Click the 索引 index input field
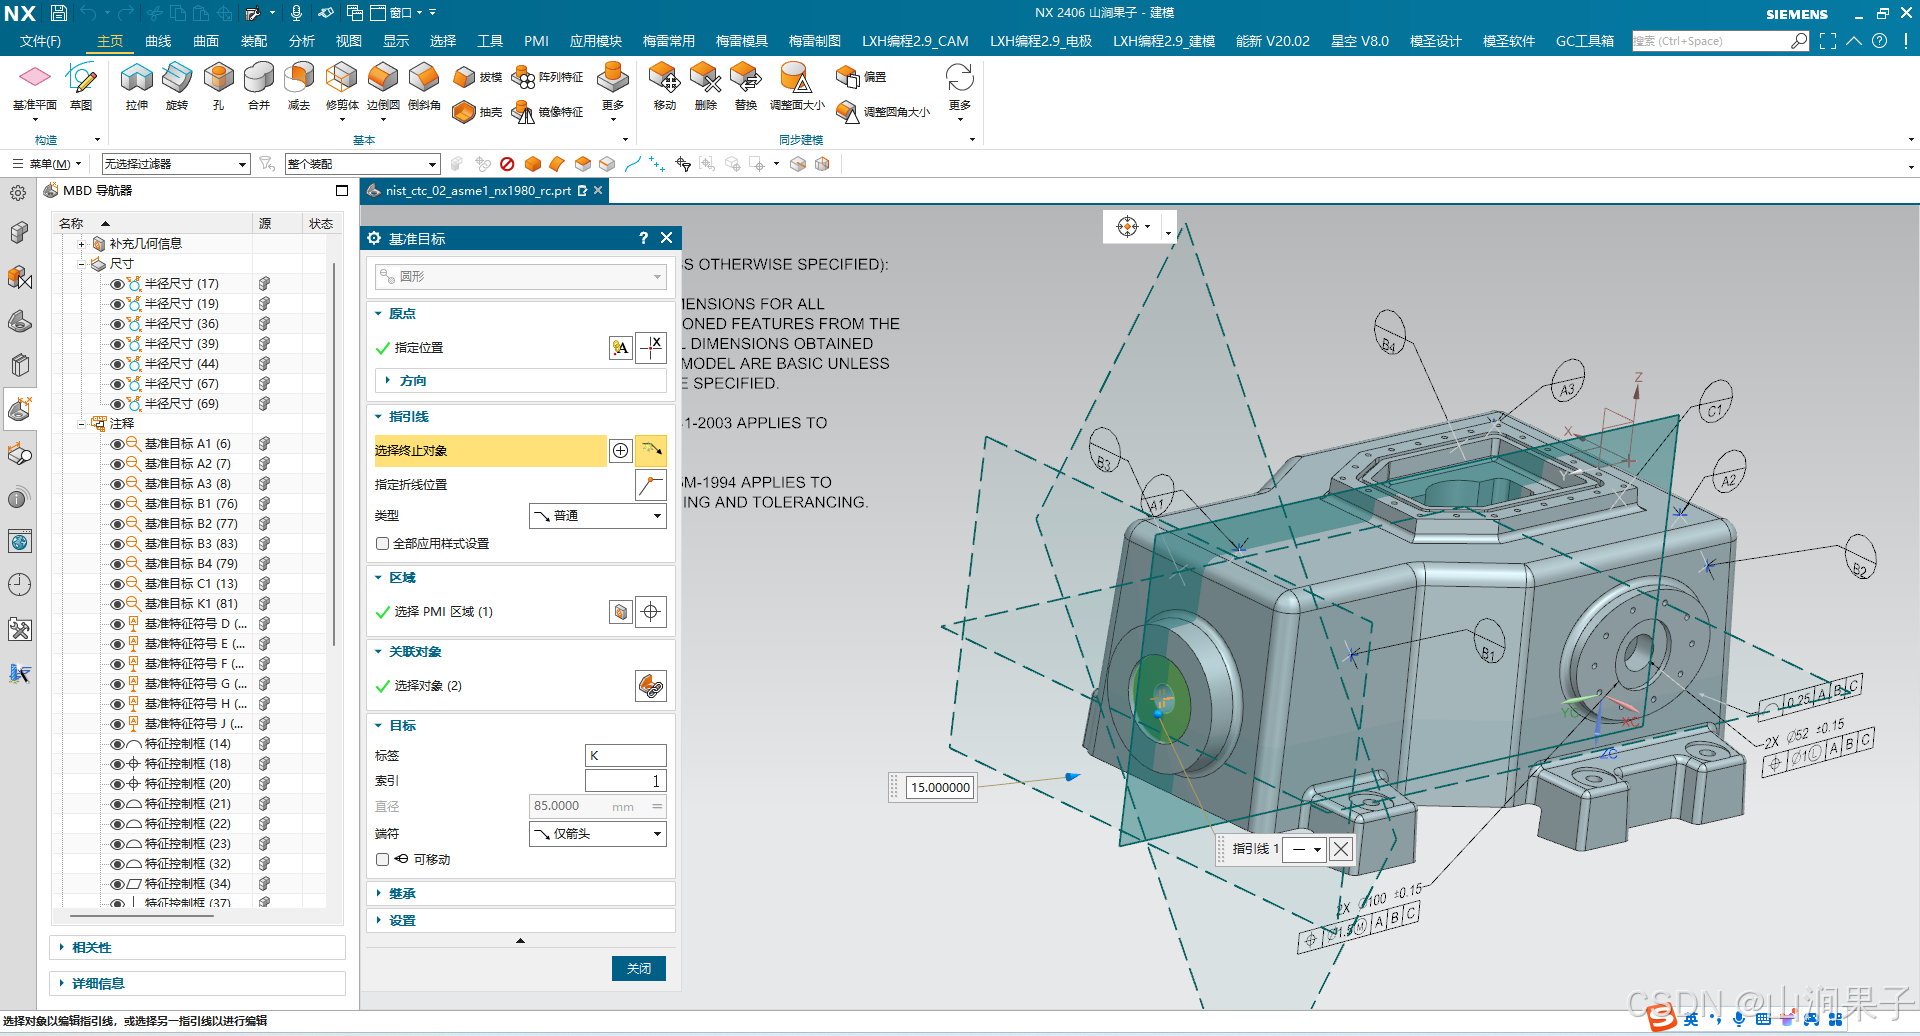The image size is (1920, 1036). (x=626, y=781)
